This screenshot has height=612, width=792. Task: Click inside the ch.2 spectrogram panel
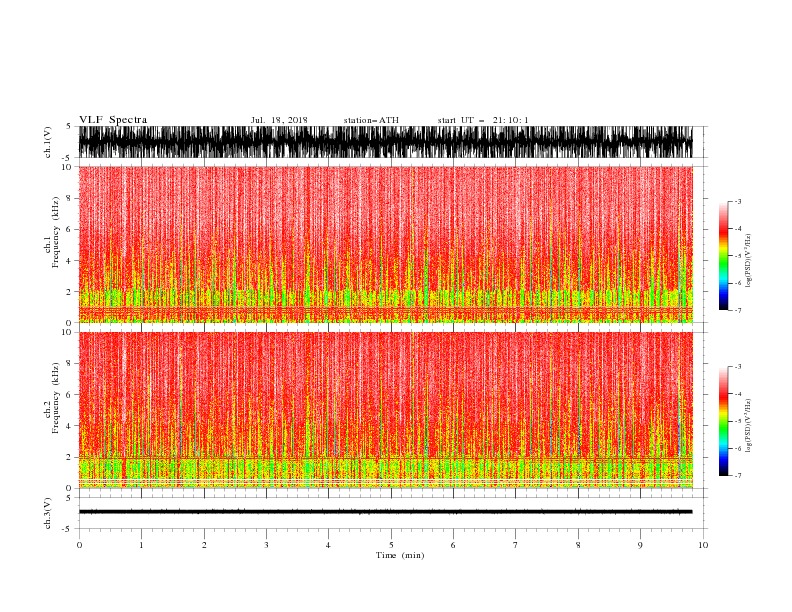pos(385,410)
